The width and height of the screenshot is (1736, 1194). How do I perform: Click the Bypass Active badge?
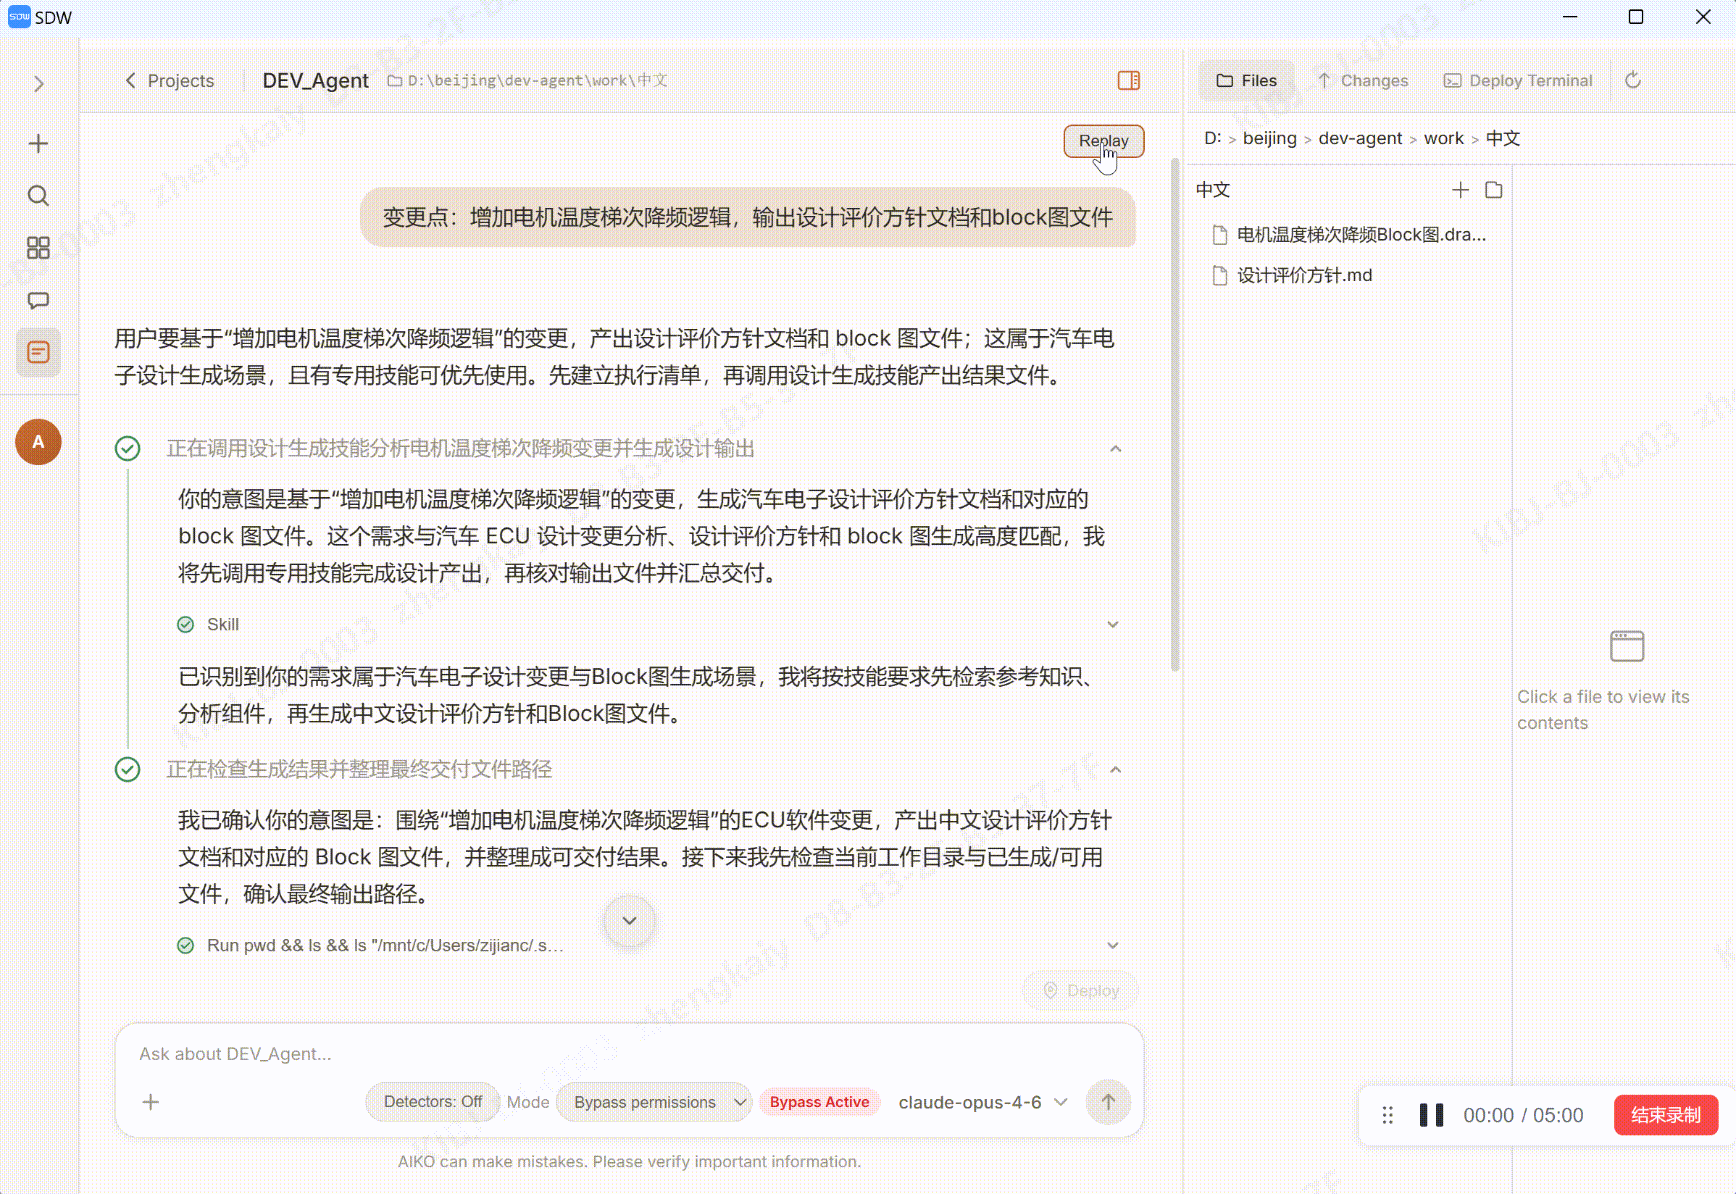819,1102
